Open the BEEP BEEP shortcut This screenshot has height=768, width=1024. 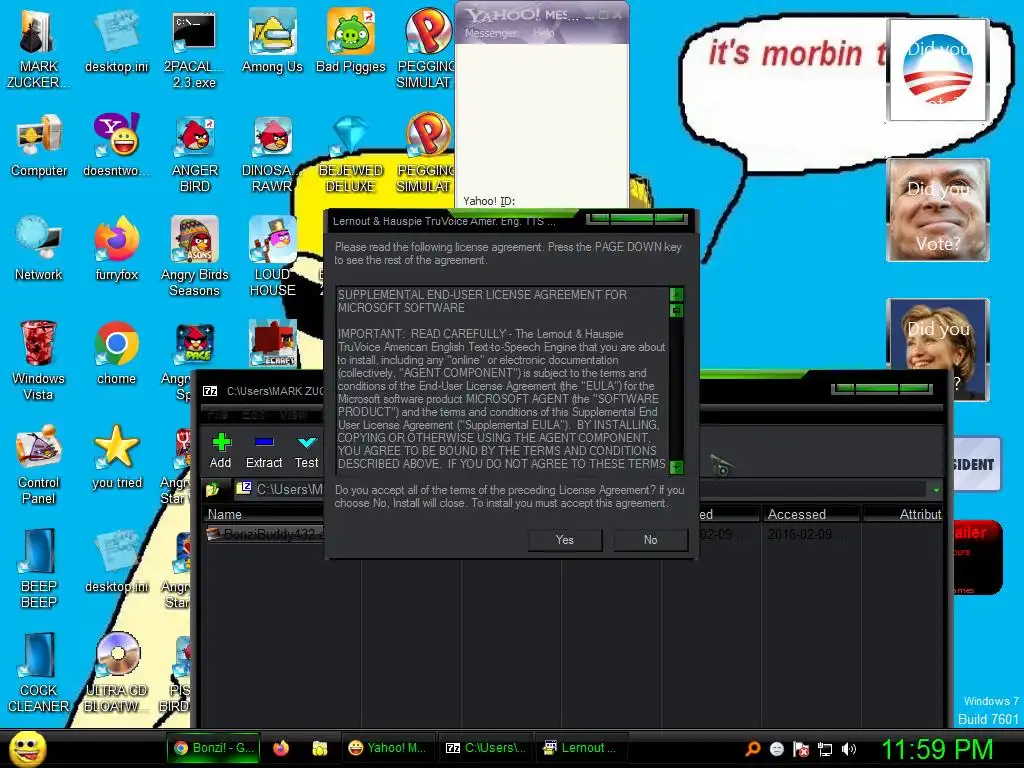coord(39,568)
